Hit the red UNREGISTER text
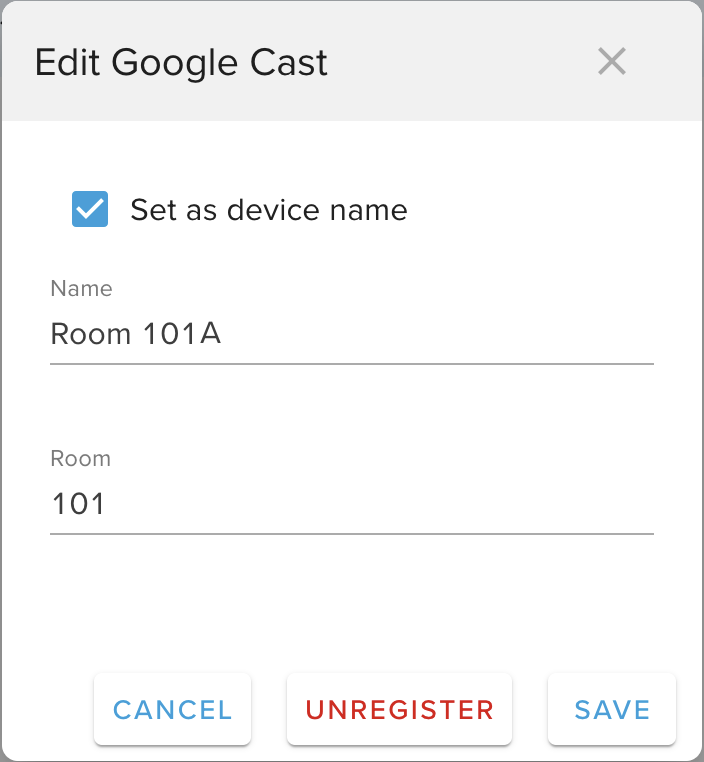The height and width of the screenshot is (762, 704). (399, 710)
